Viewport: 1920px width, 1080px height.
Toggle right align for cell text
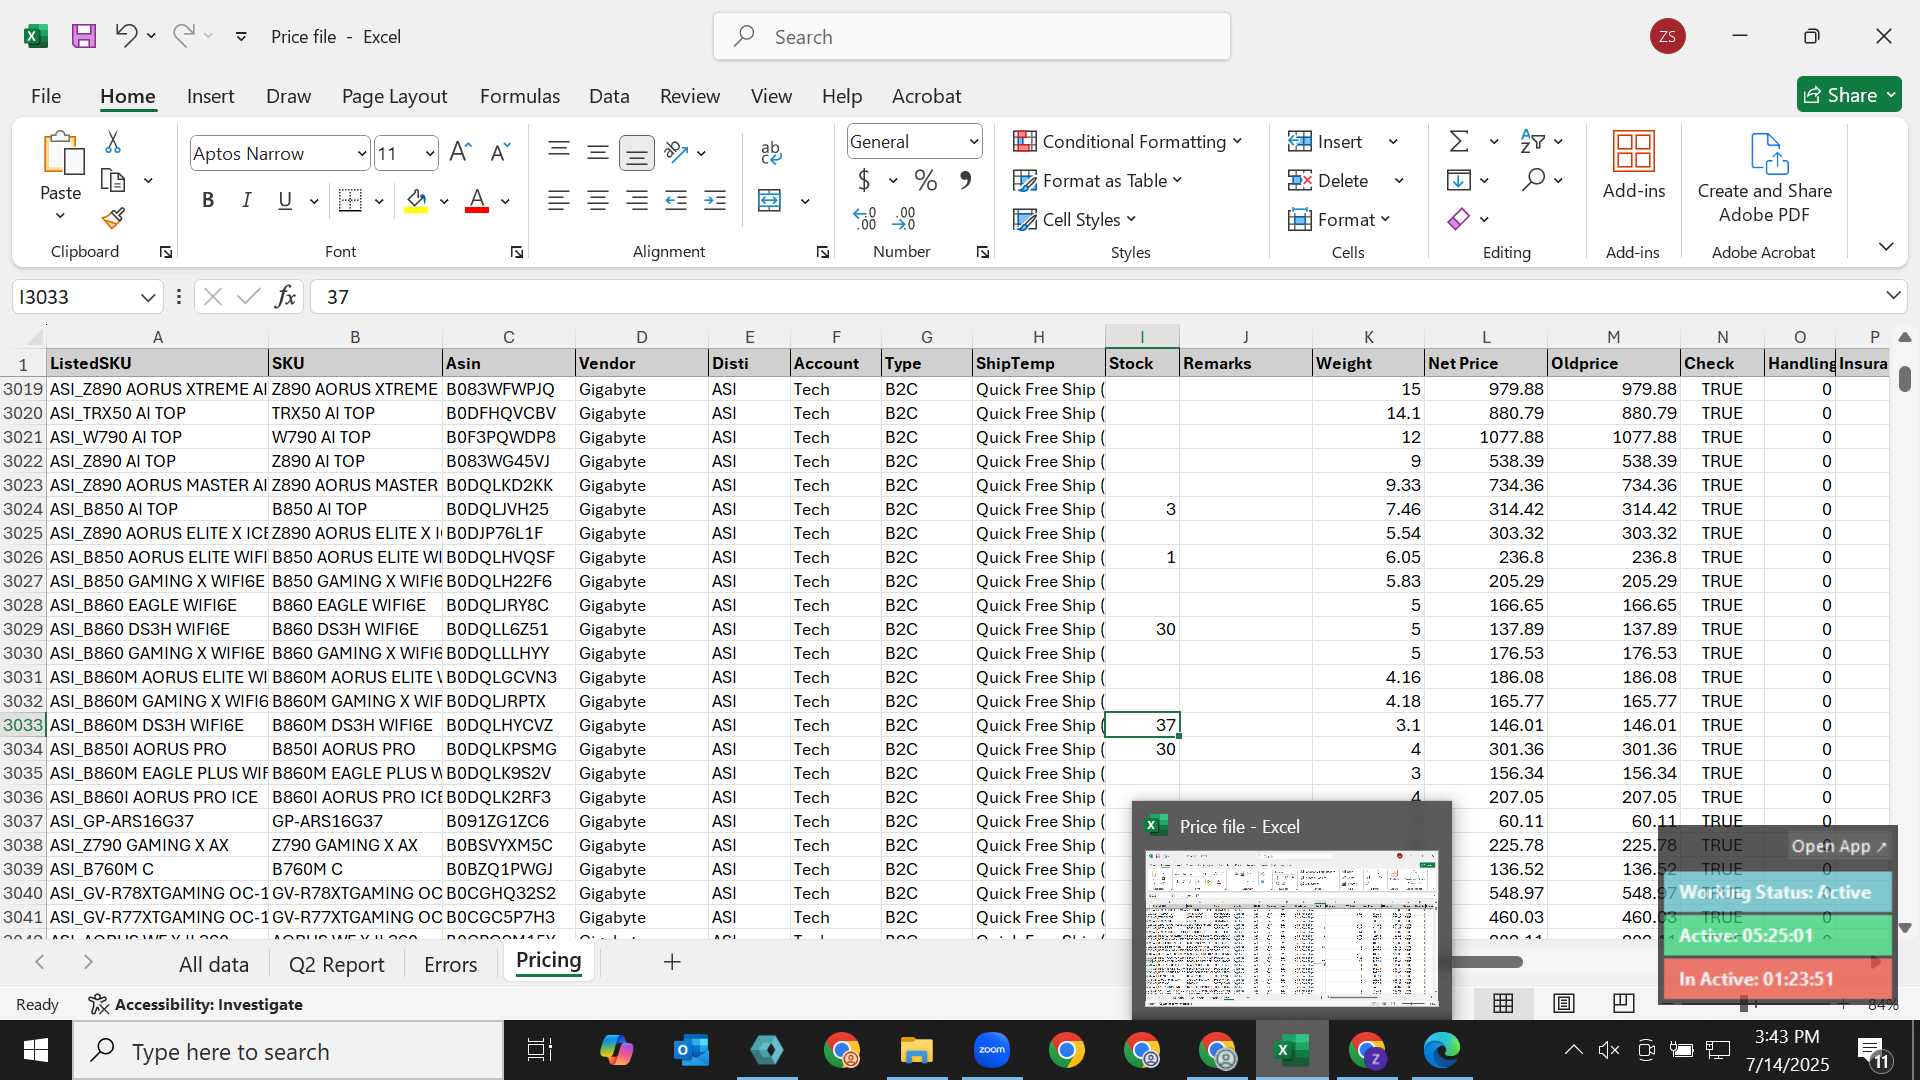[637, 200]
